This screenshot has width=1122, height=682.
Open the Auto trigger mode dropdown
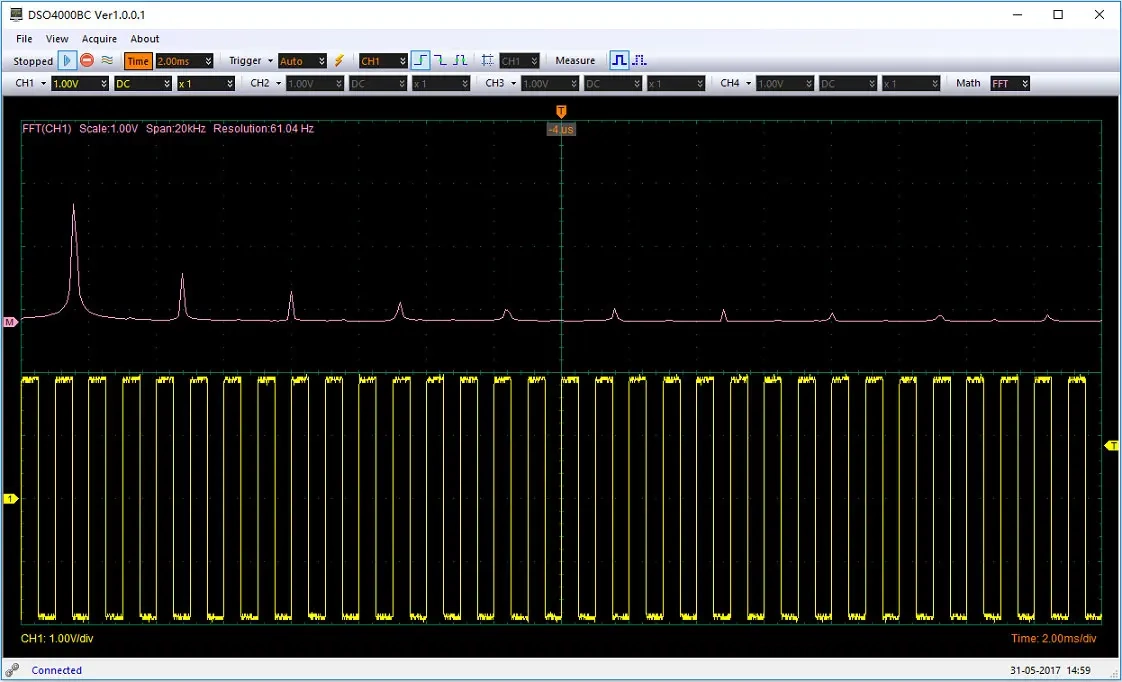302,61
